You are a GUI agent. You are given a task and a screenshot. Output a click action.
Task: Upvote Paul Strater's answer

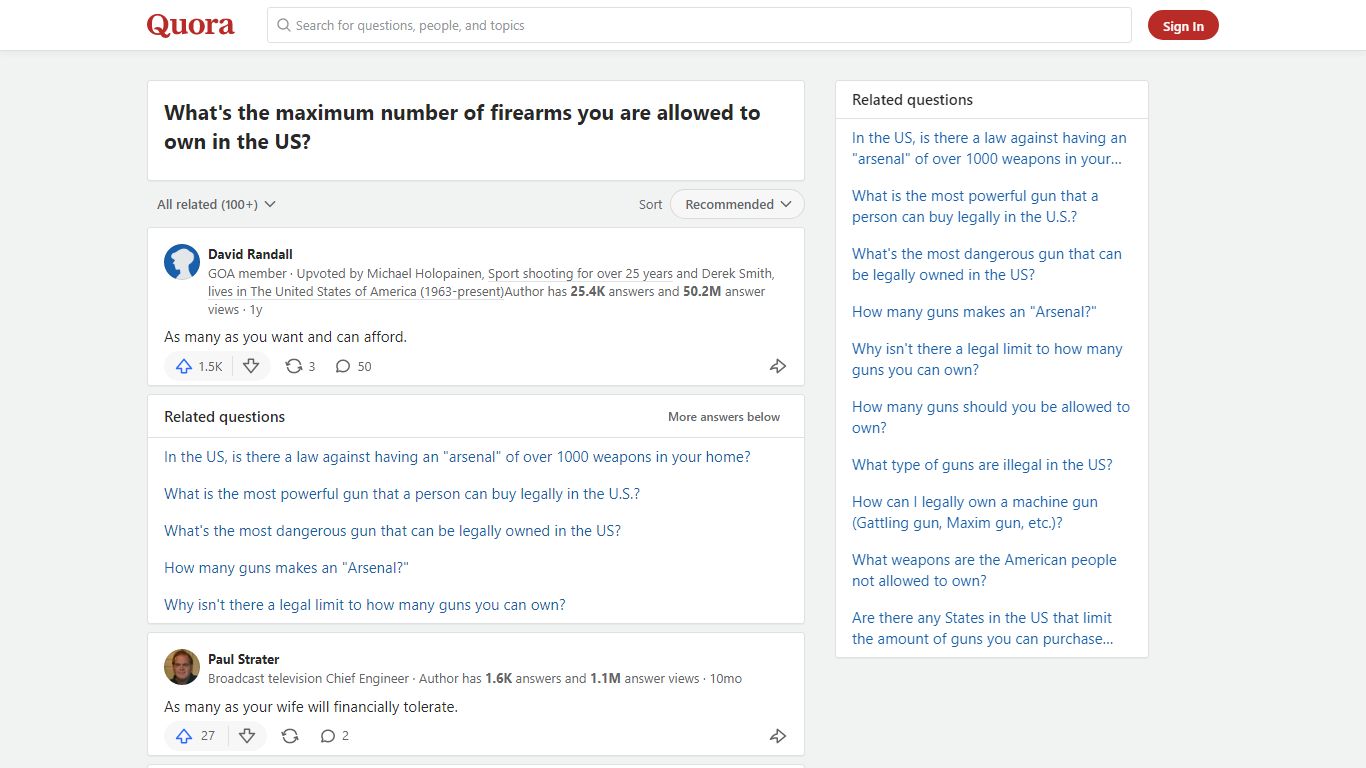tap(184, 736)
